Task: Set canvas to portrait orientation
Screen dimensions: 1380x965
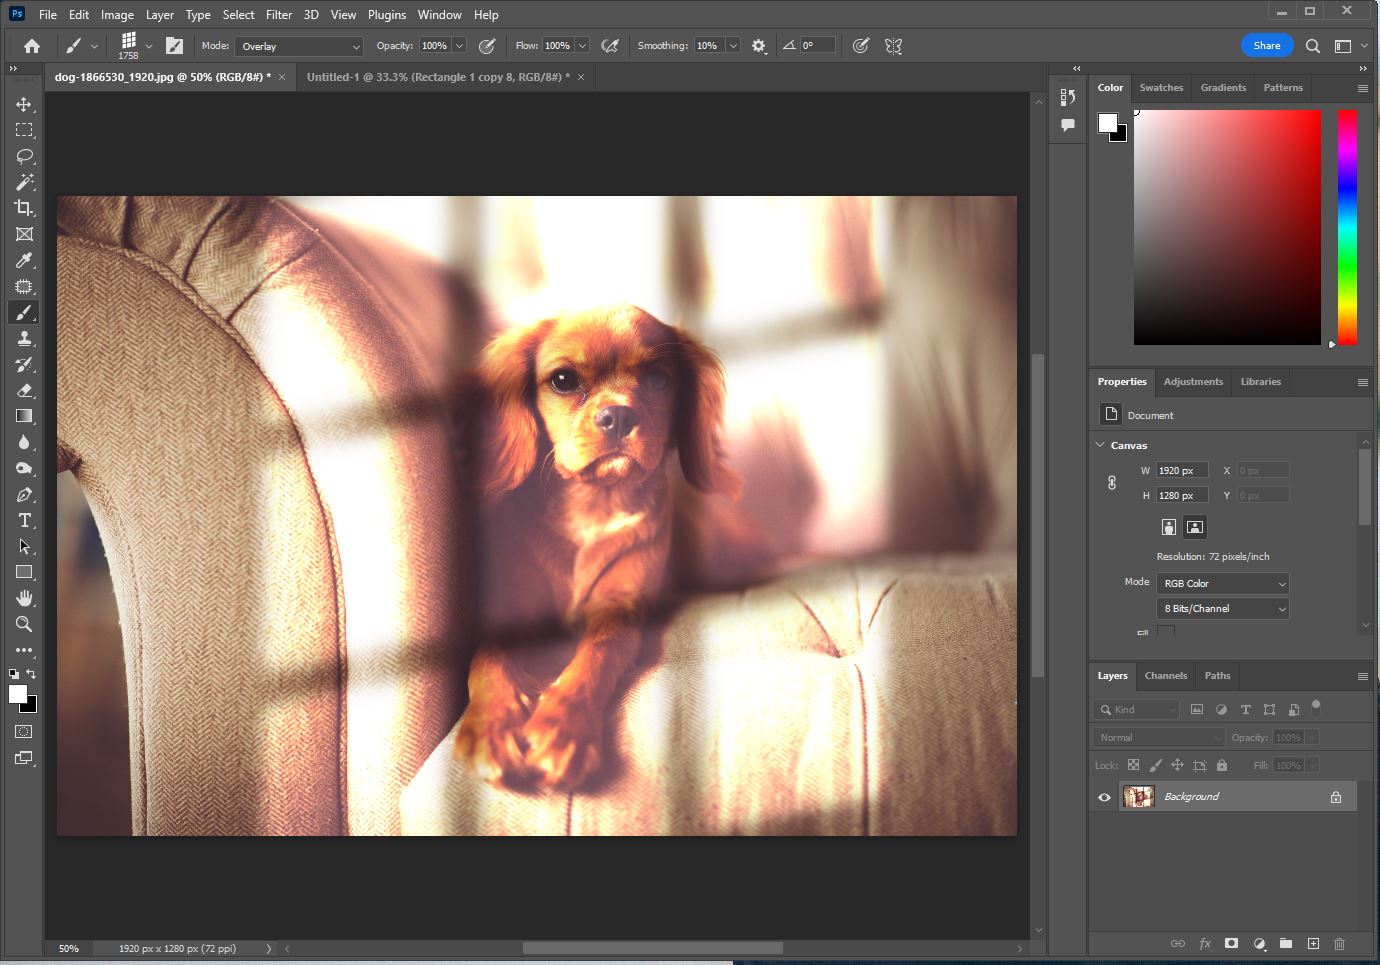Action: pos(1168,527)
